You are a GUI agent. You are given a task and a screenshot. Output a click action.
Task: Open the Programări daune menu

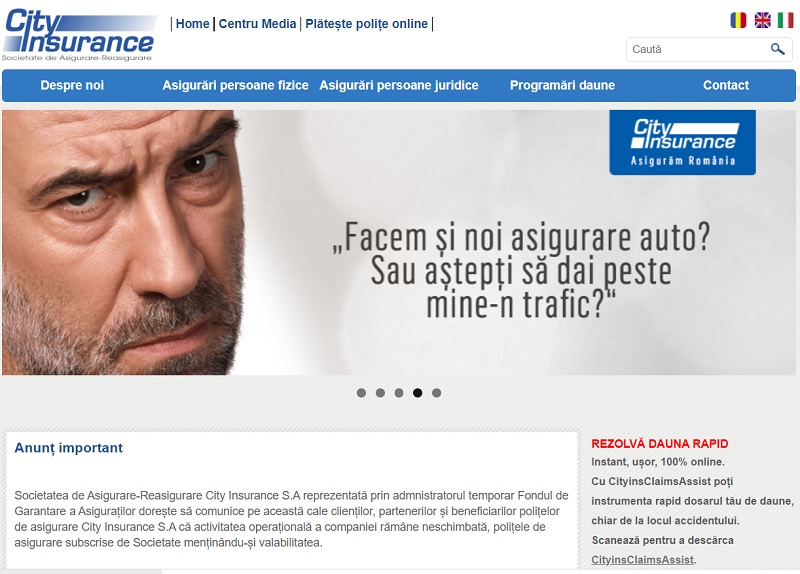coord(562,85)
